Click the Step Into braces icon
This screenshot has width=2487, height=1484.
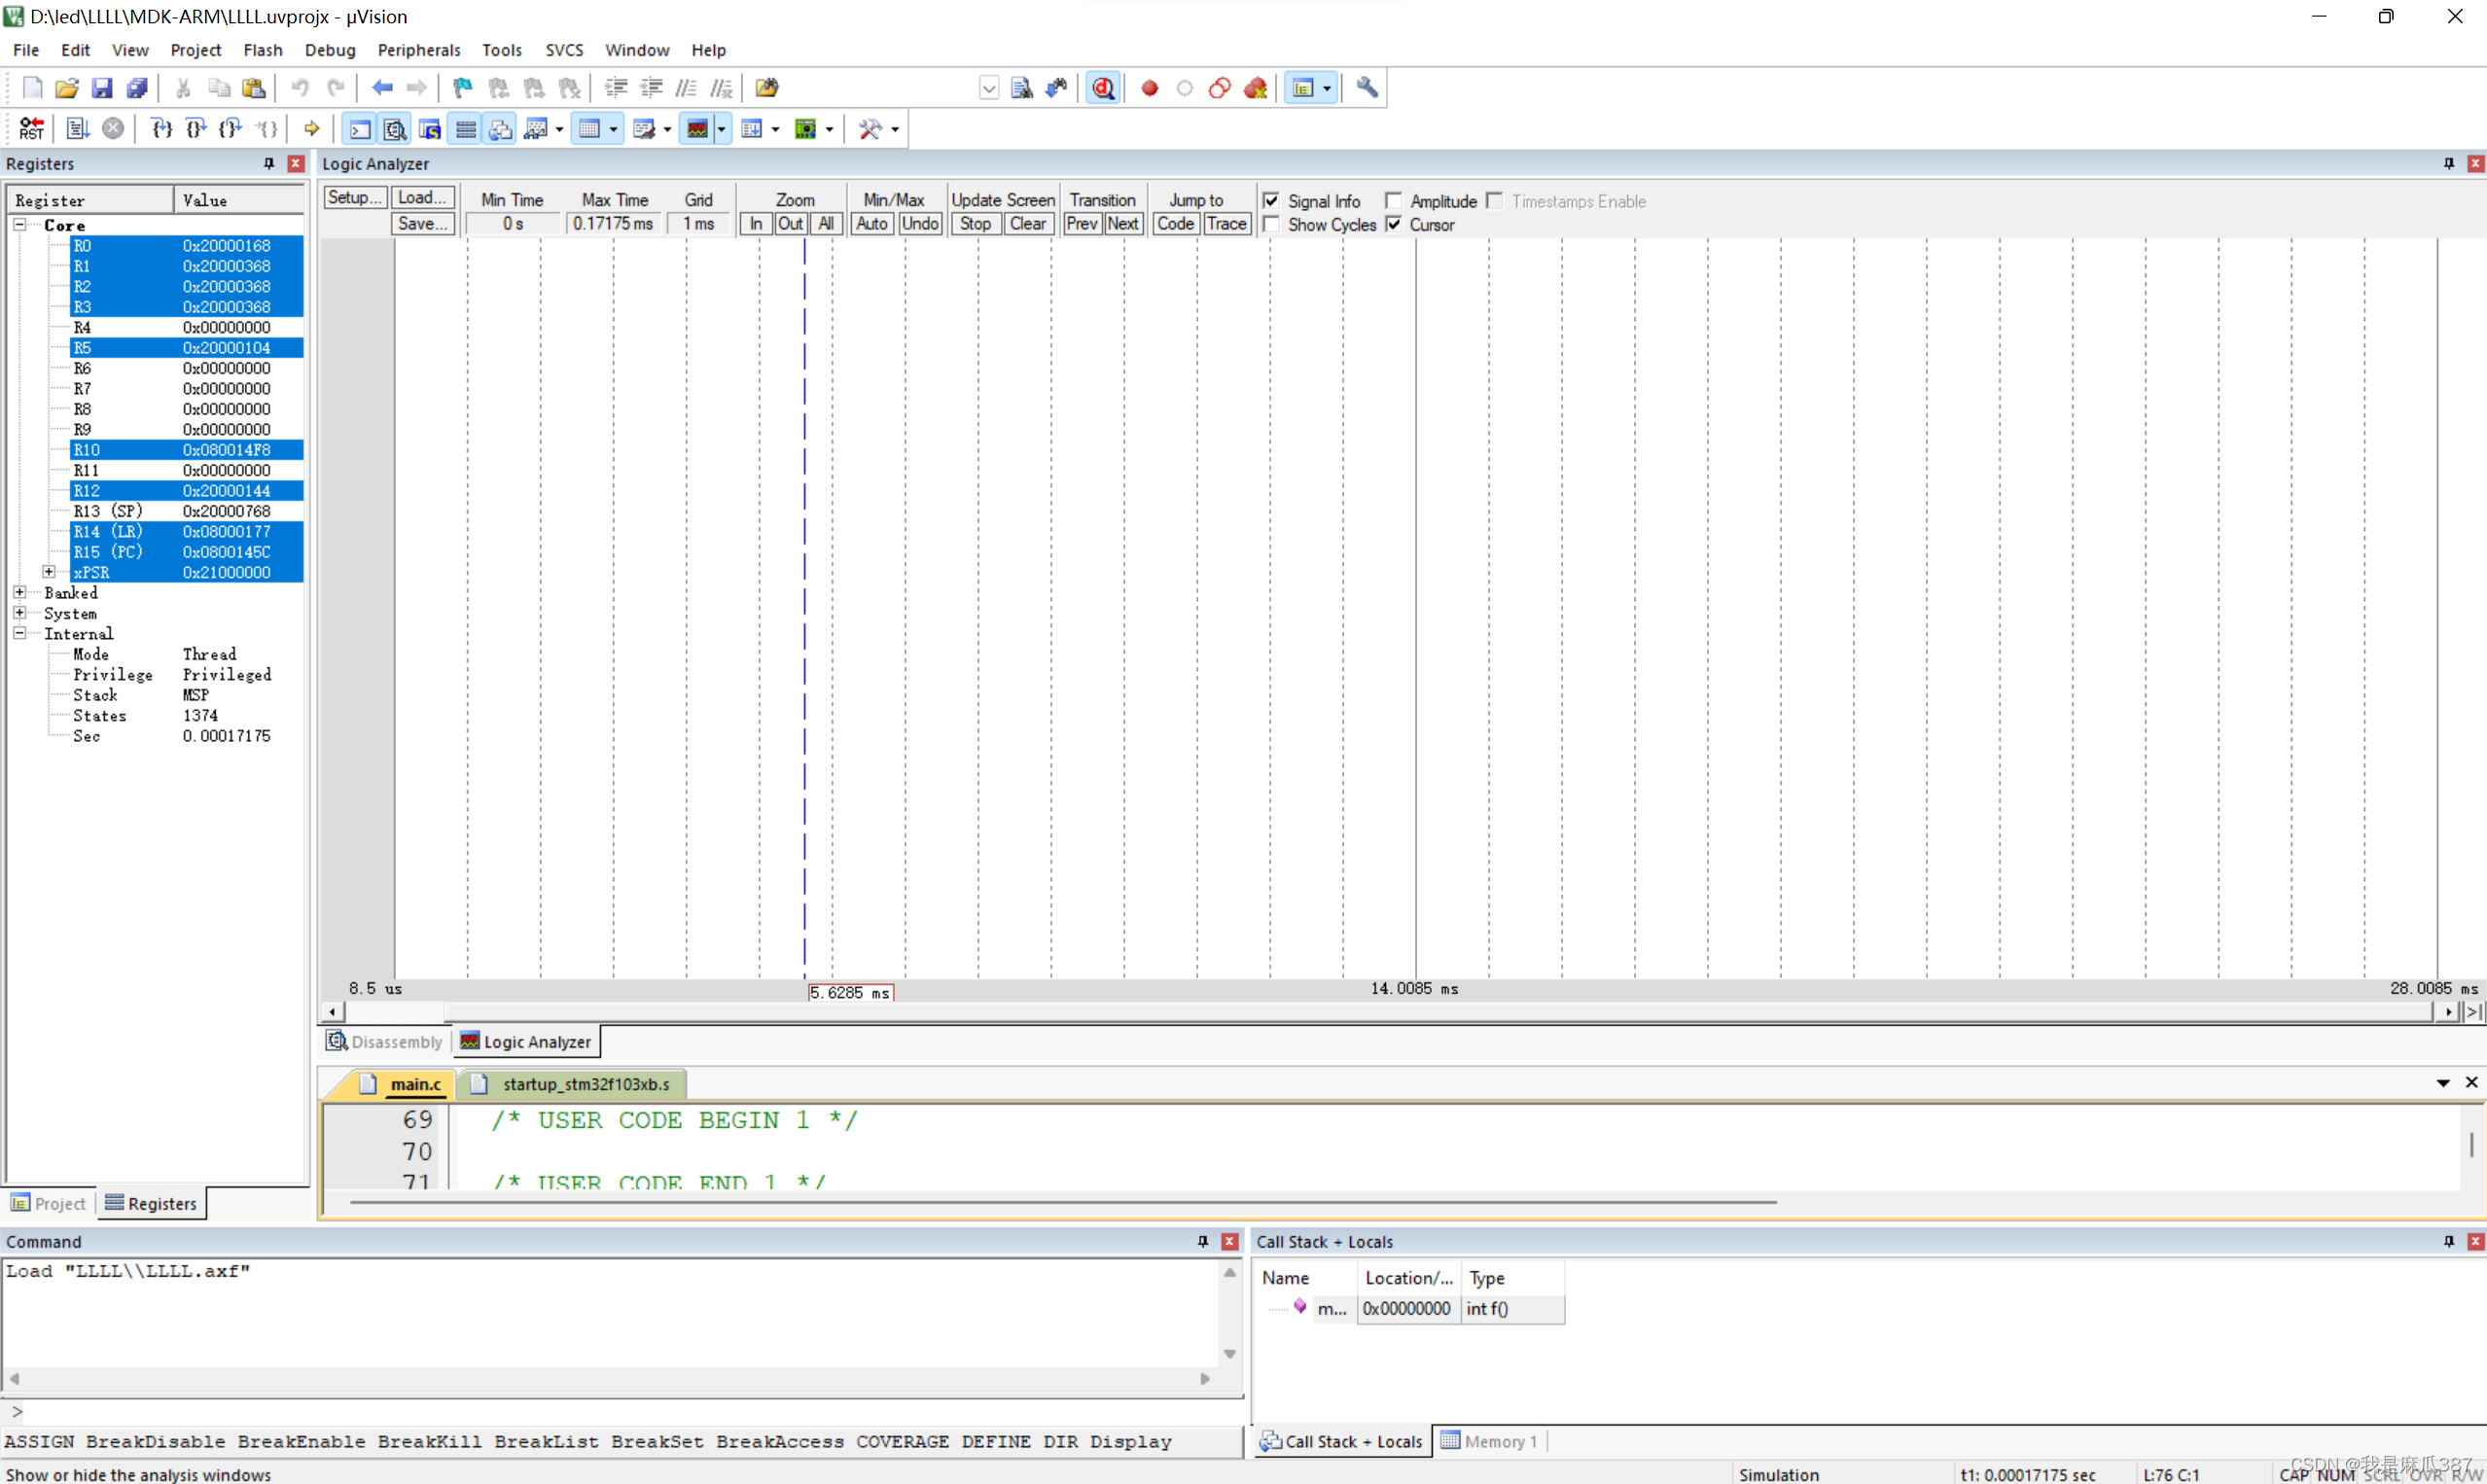point(161,129)
